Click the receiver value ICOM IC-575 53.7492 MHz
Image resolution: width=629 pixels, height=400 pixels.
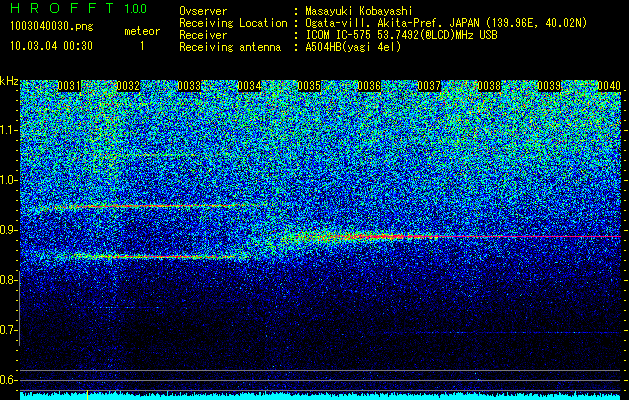[401, 35]
